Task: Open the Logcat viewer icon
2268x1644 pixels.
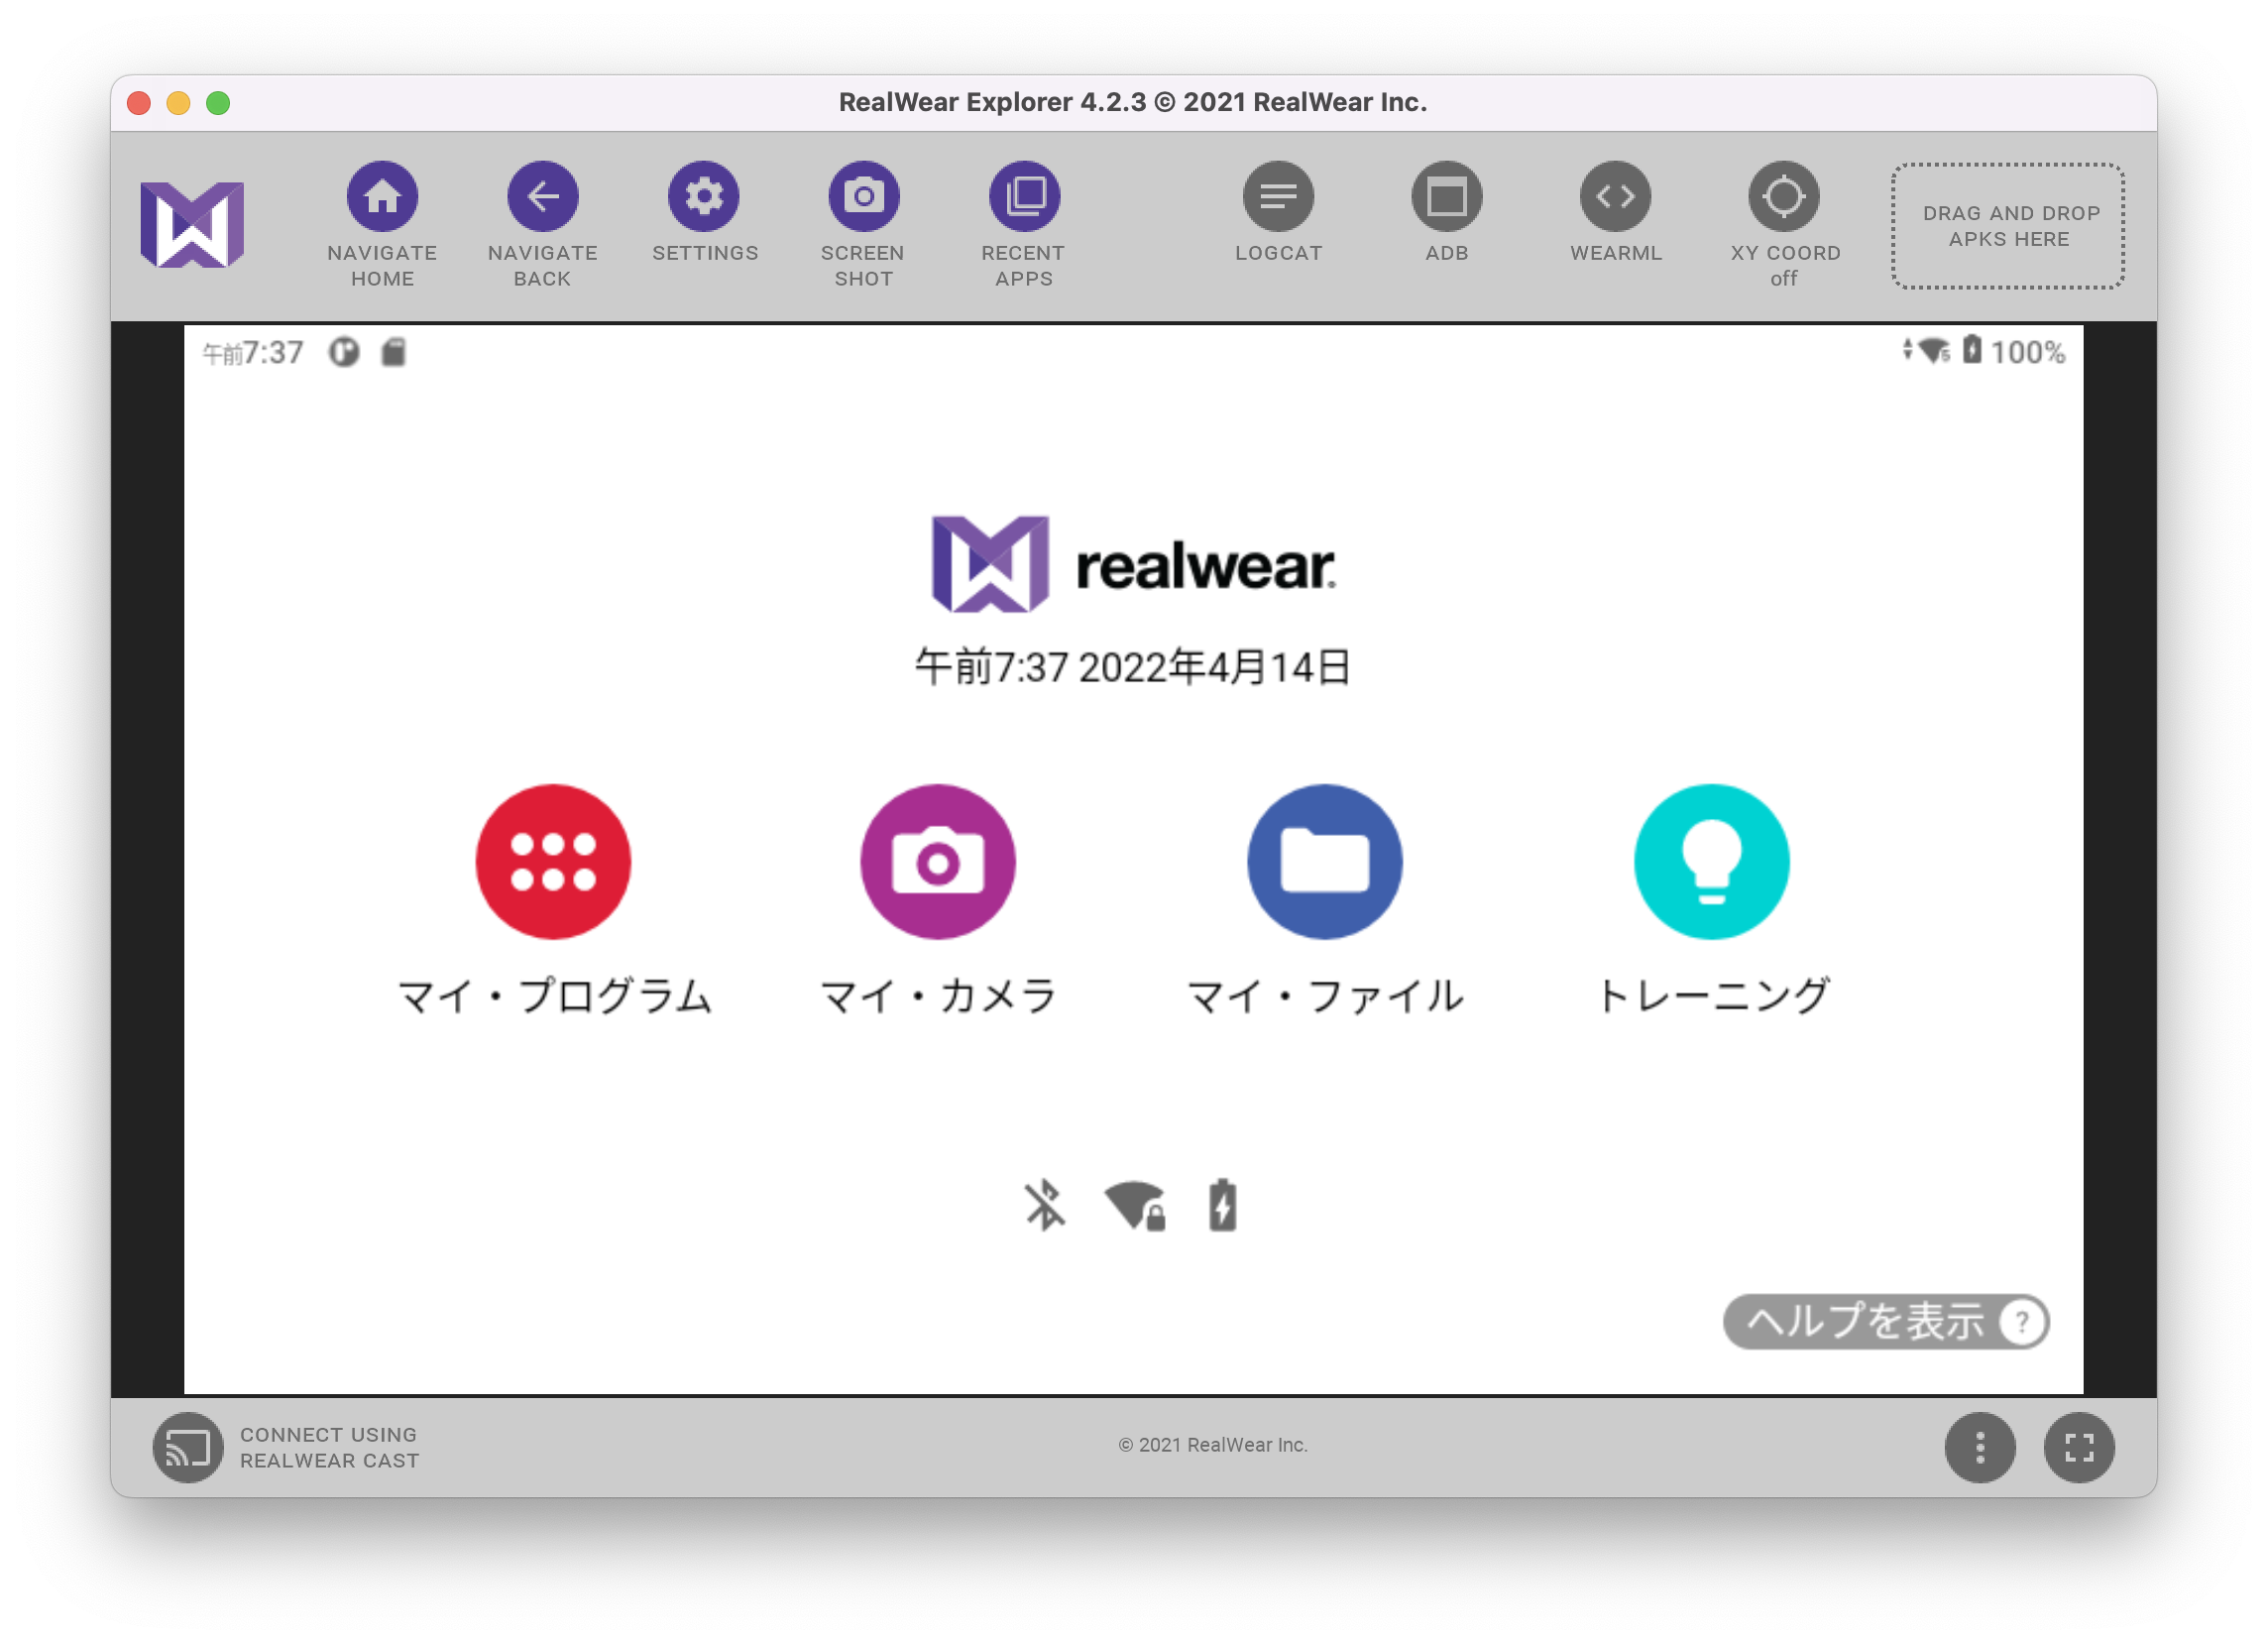Action: (x=1279, y=196)
